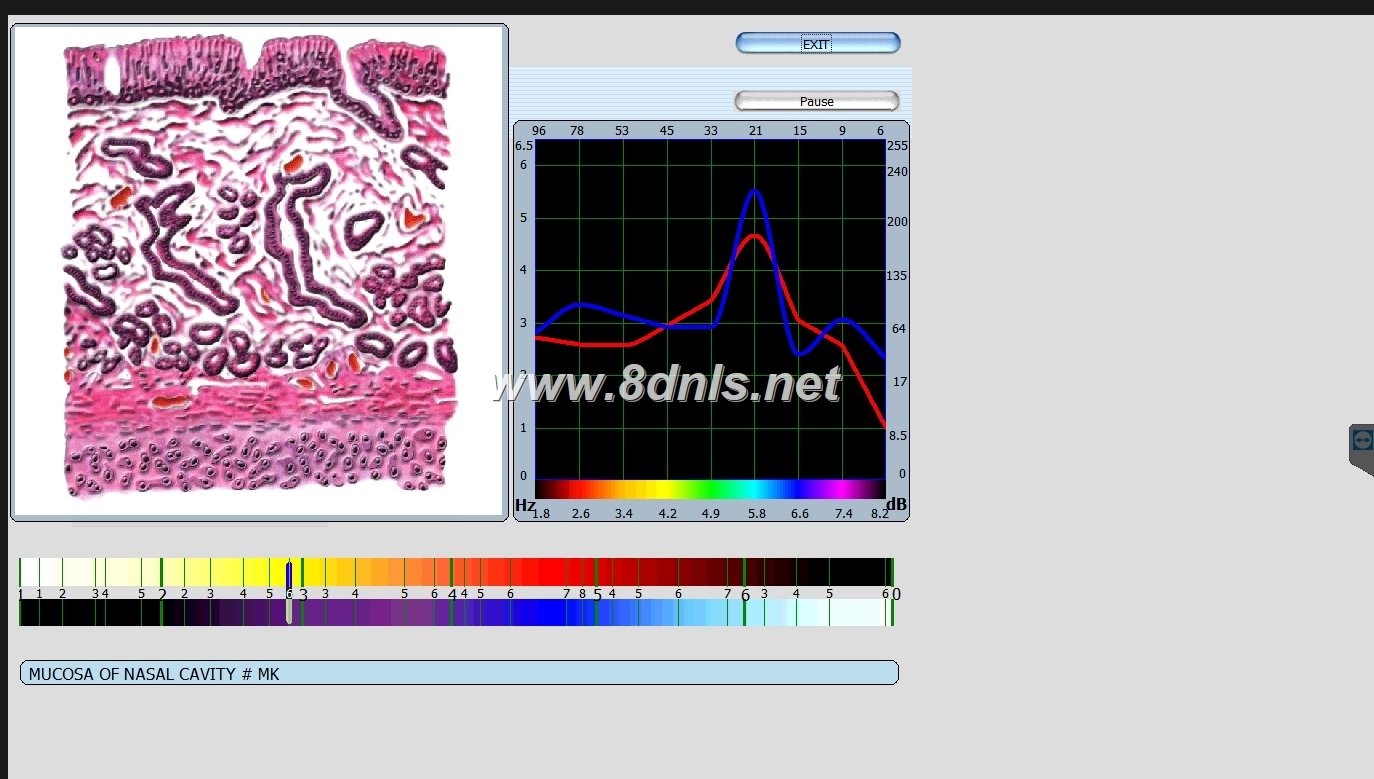Click the TeamViewer remote access icon
The image size is (1374, 779).
[x=1360, y=440]
